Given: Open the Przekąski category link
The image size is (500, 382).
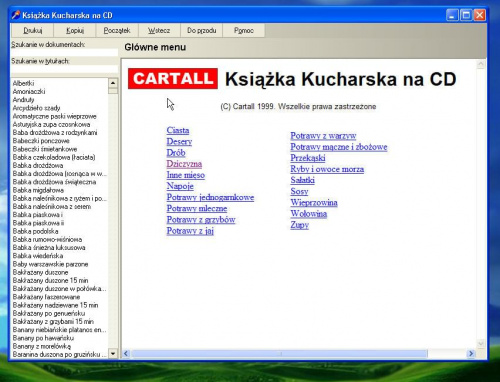Looking at the screenshot, I should (x=308, y=158).
